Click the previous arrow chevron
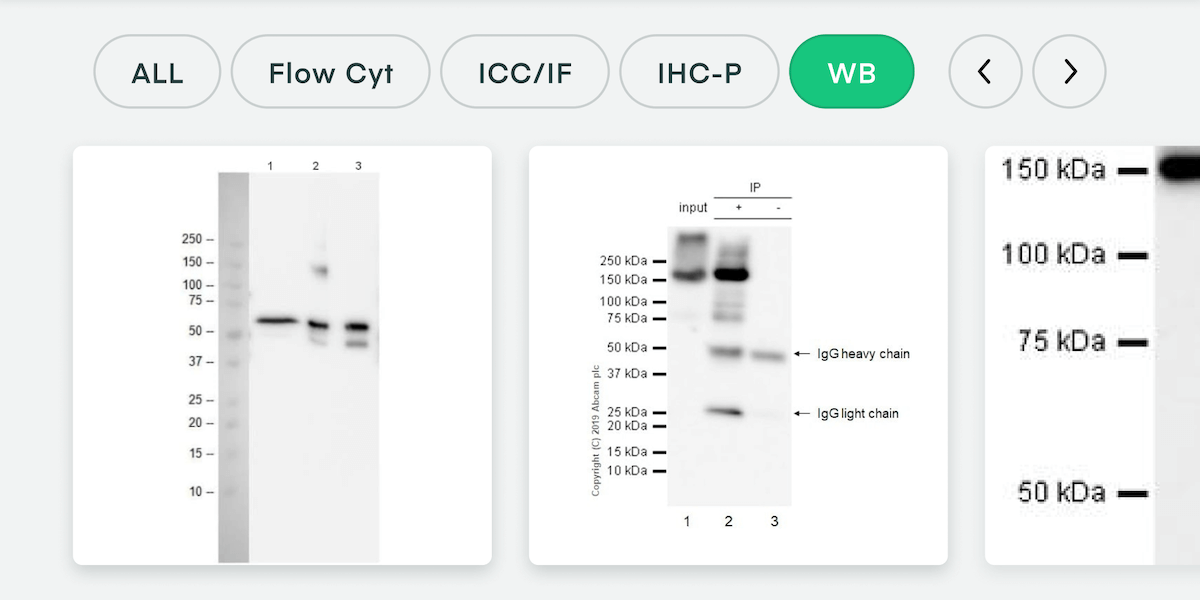This screenshot has width=1200, height=600. click(985, 72)
